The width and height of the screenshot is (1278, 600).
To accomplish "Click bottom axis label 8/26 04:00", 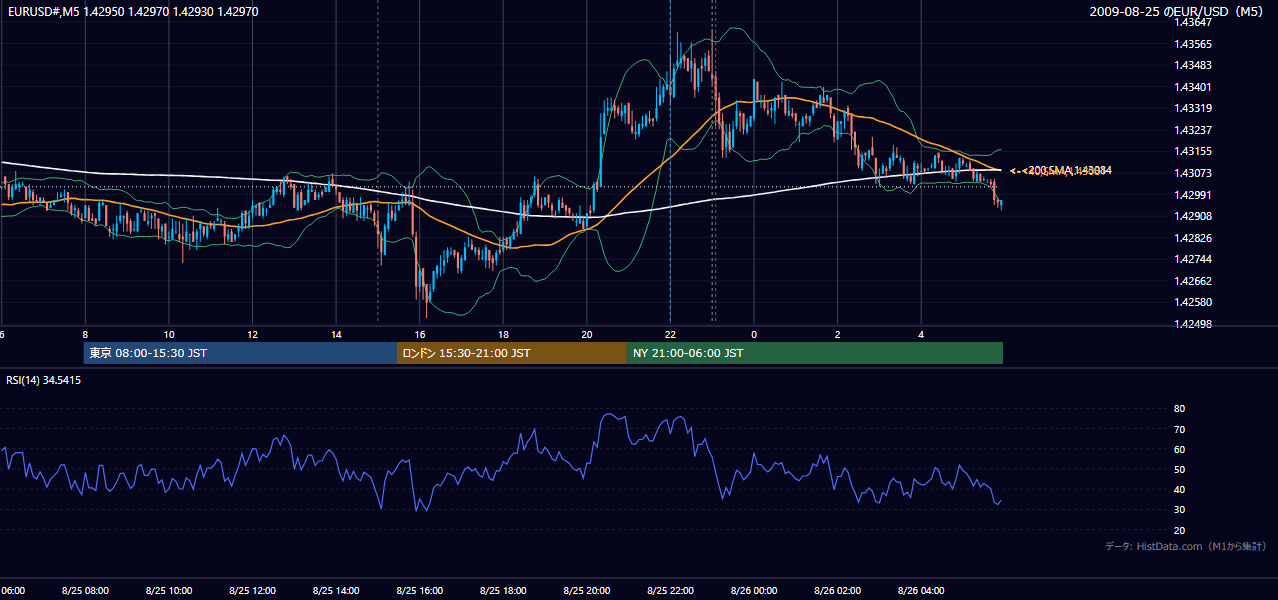I will (921, 591).
